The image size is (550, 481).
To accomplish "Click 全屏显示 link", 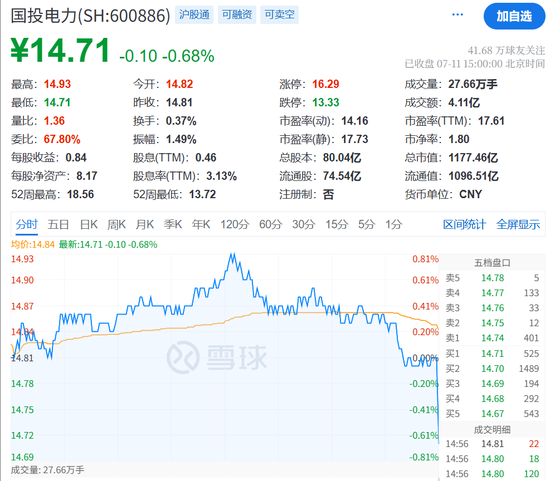I will pos(518,224).
